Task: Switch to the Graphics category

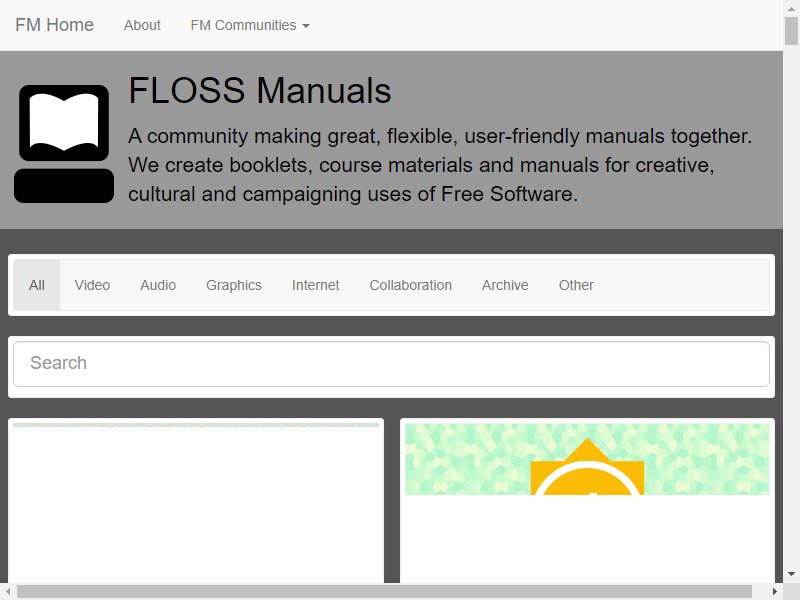Action: point(234,285)
